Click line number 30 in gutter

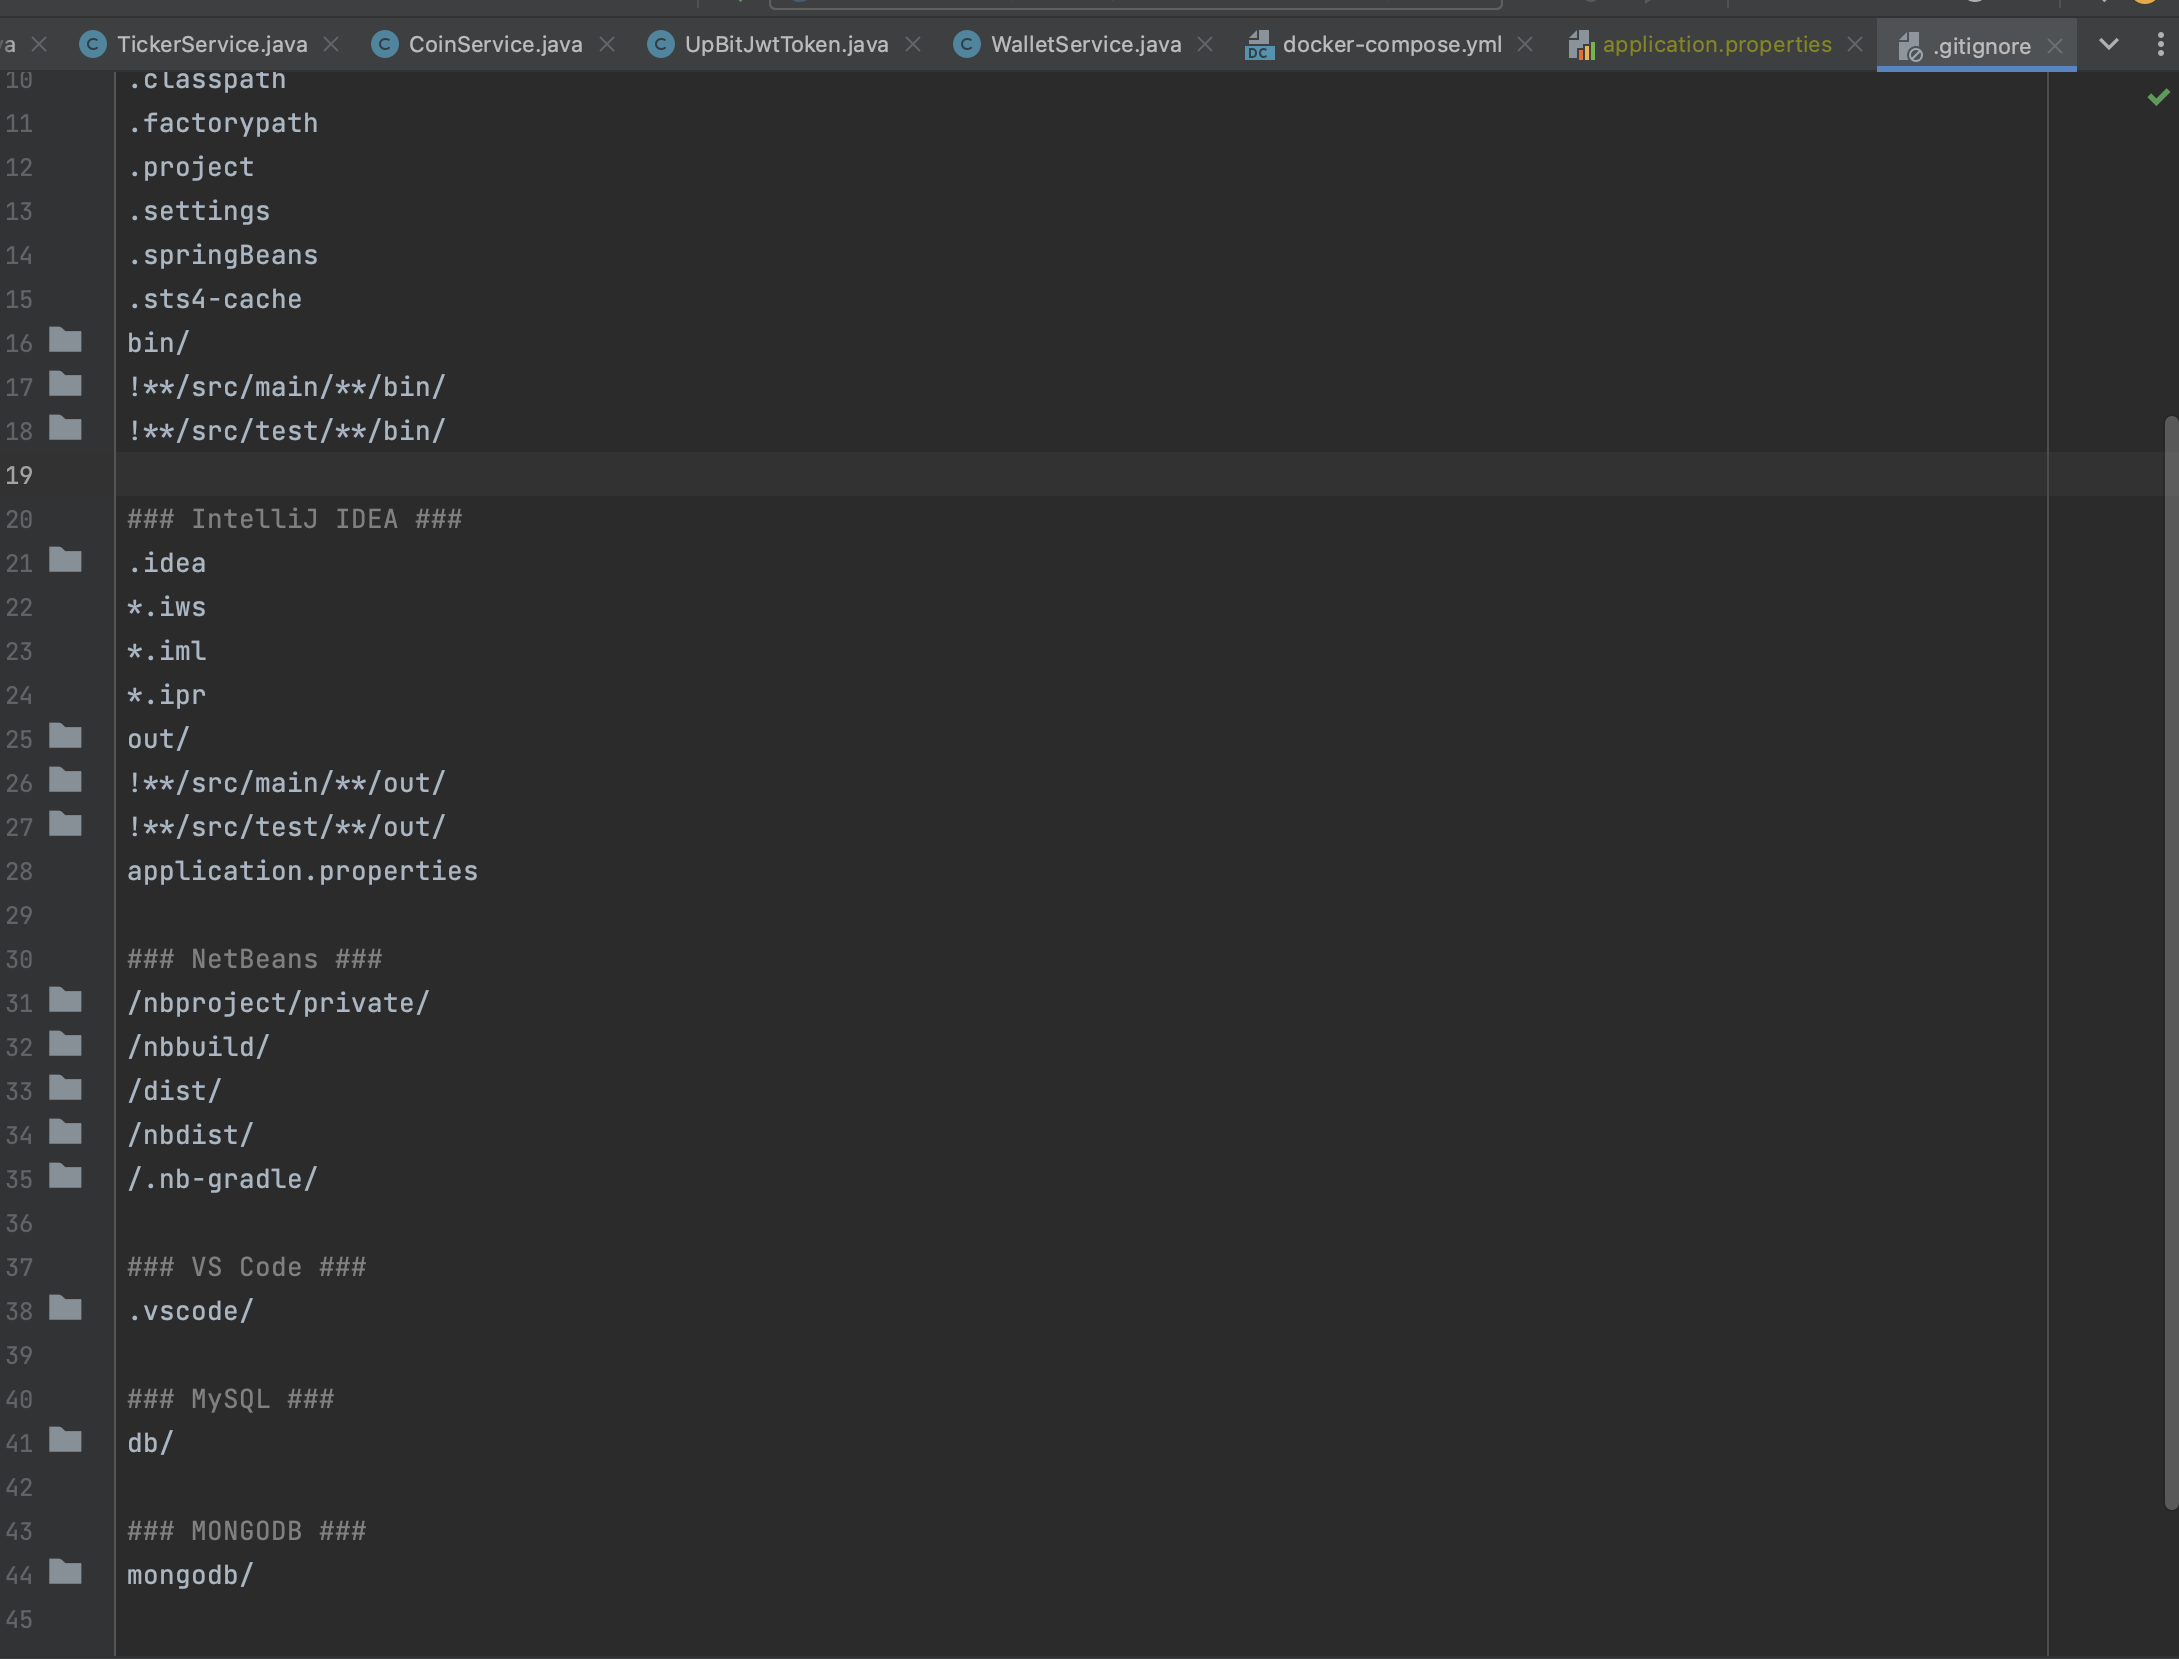[x=19, y=959]
